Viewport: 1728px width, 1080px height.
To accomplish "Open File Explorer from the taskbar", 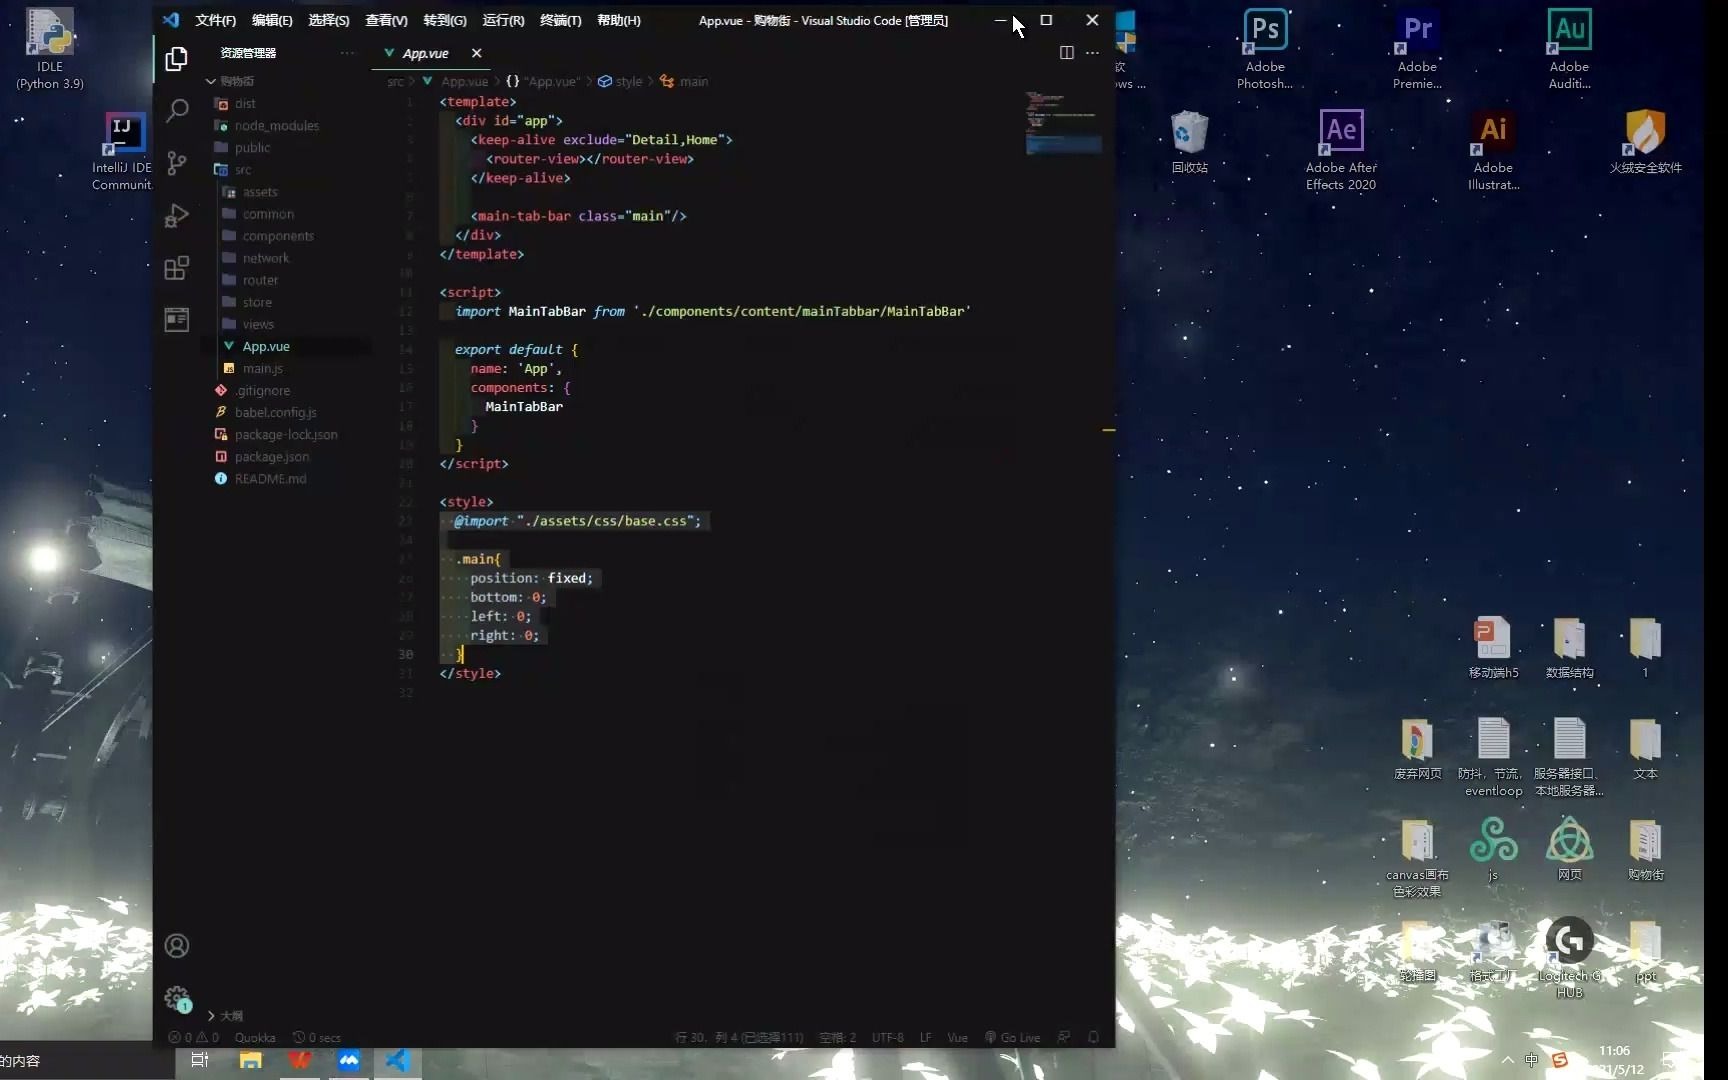I will [250, 1060].
